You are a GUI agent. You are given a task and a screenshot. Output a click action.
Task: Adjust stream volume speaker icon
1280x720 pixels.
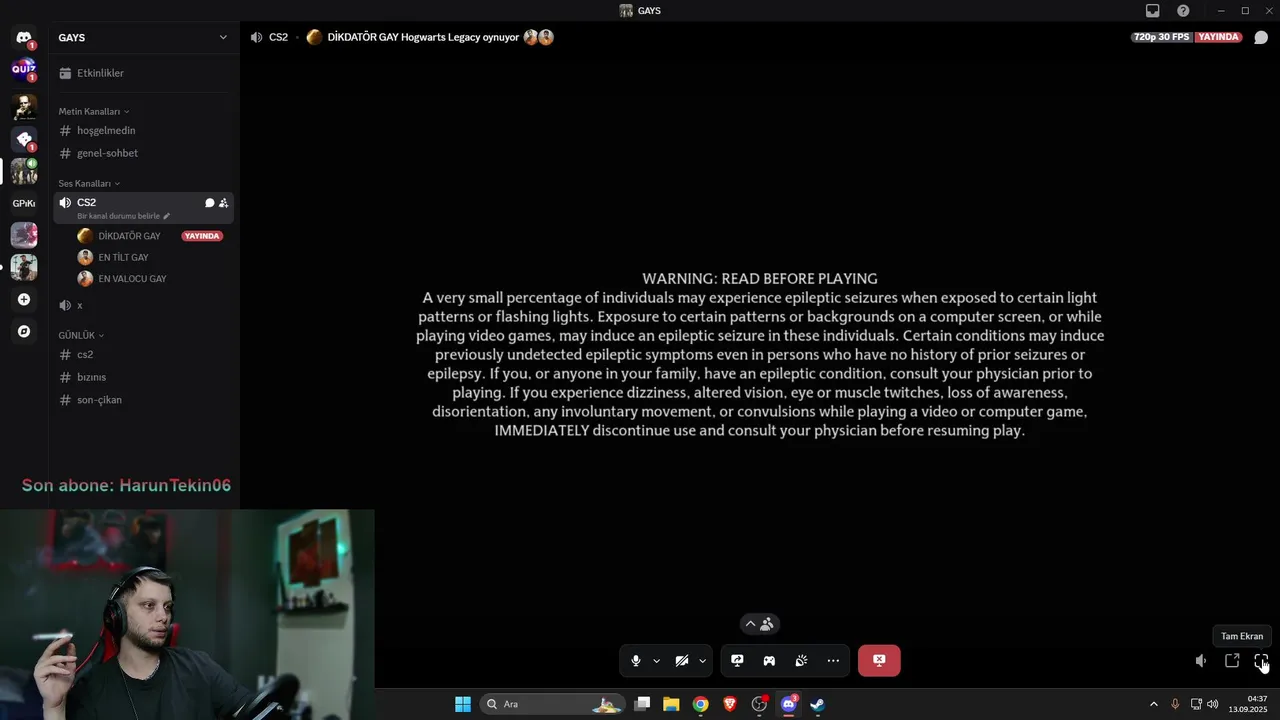click(1201, 661)
